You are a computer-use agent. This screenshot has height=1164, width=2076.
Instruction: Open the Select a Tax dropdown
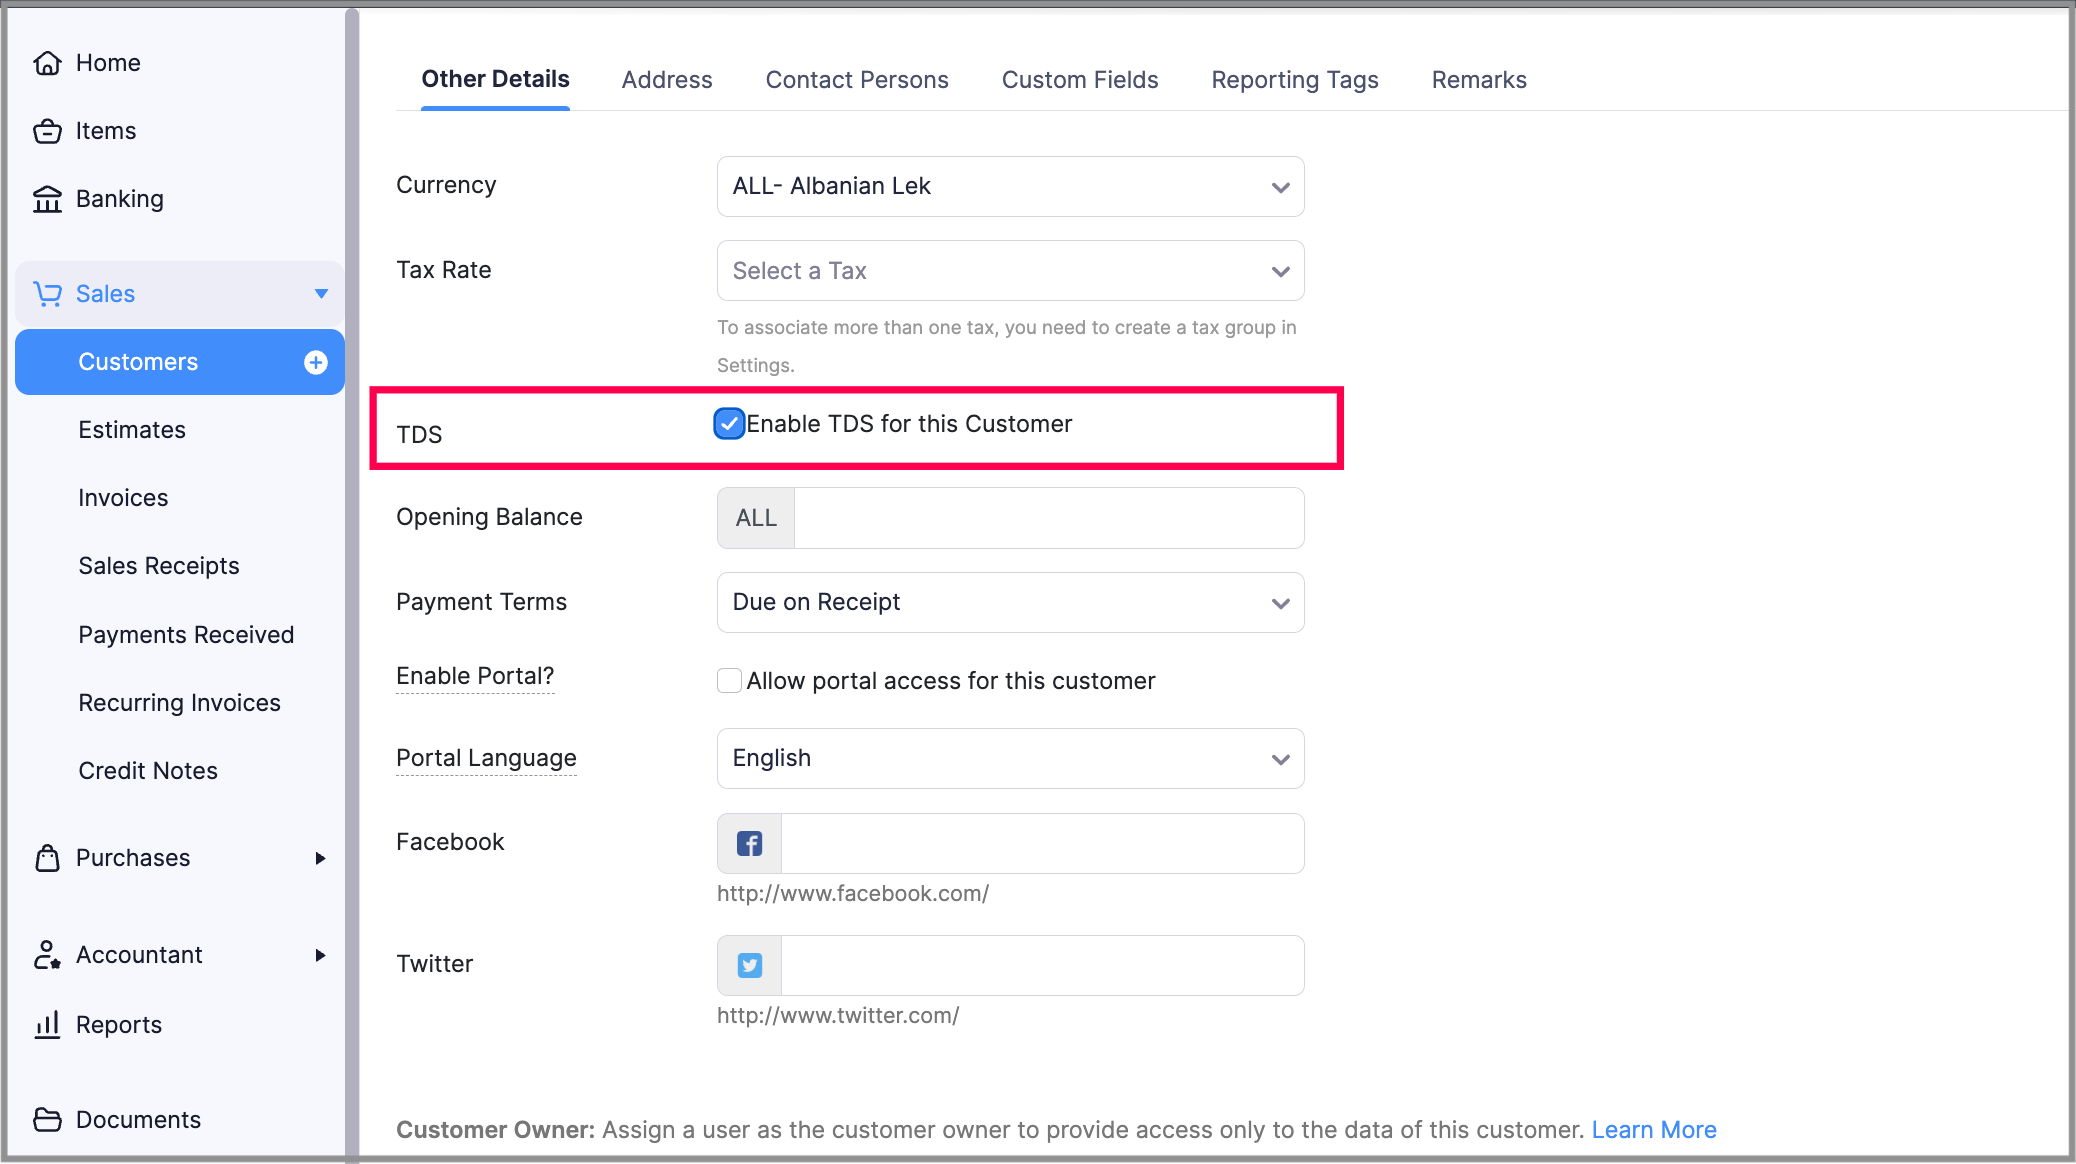[1010, 271]
